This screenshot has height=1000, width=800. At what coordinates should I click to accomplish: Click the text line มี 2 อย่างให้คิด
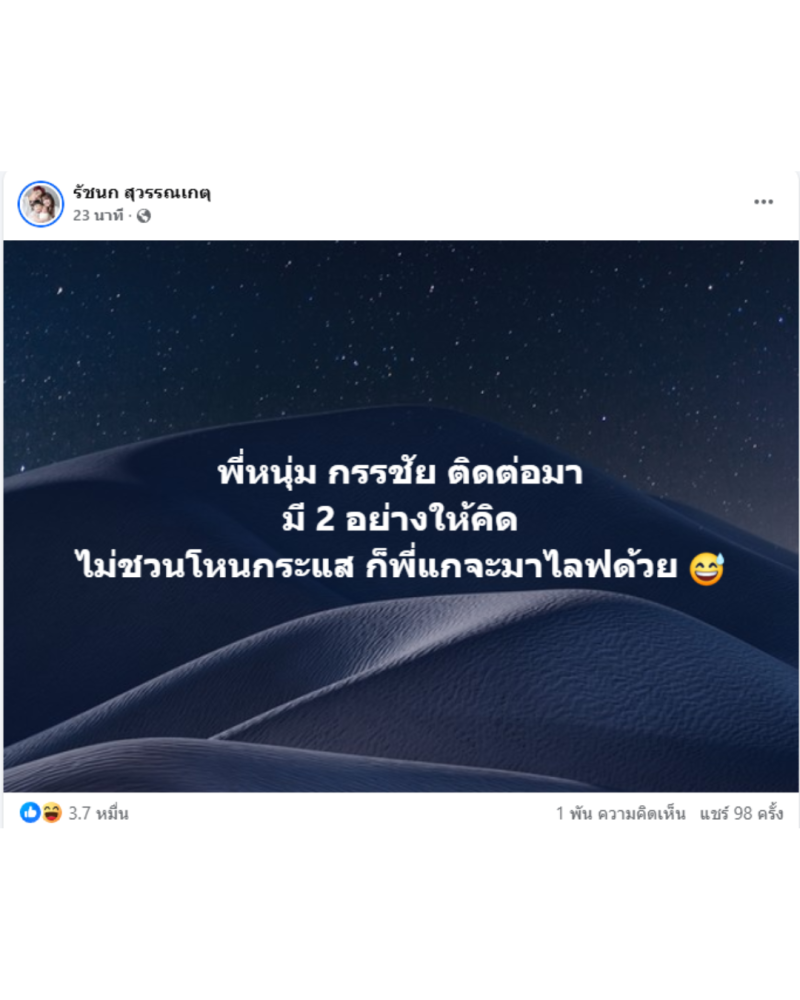(x=400, y=518)
